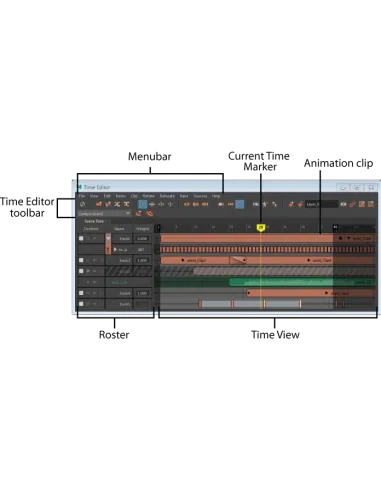381x492 pixels.
Task: Open the Relocate menu
Action: pyautogui.click(x=167, y=196)
